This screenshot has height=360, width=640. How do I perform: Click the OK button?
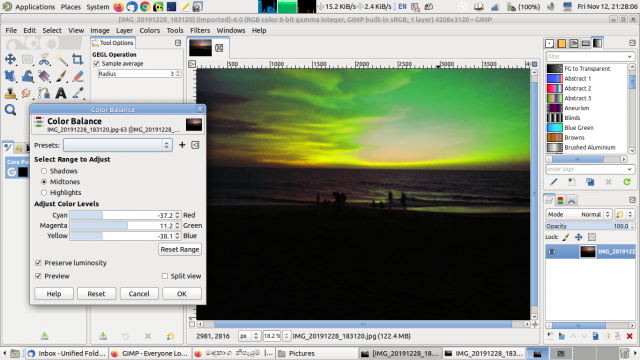tap(182, 293)
